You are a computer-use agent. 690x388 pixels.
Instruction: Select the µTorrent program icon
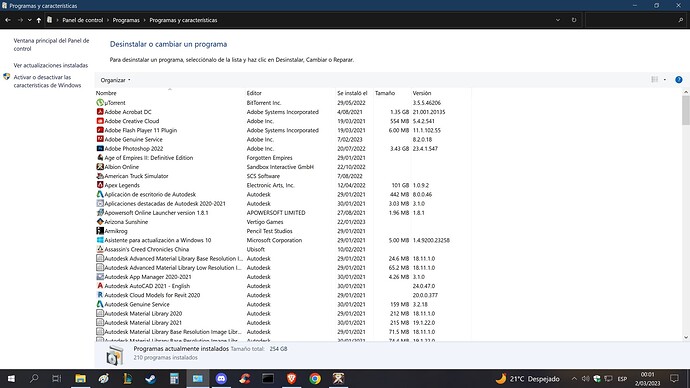click(100, 102)
